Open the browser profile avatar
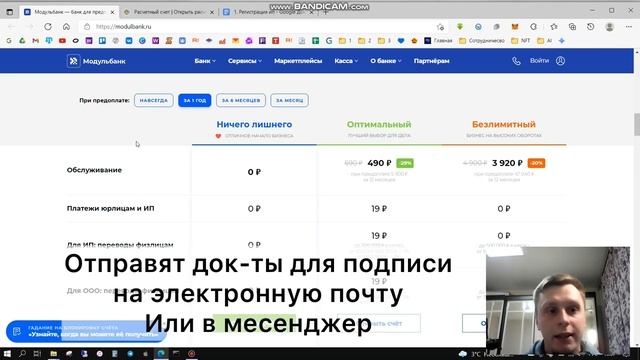The height and width of the screenshot is (360, 640). pos(610,27)
